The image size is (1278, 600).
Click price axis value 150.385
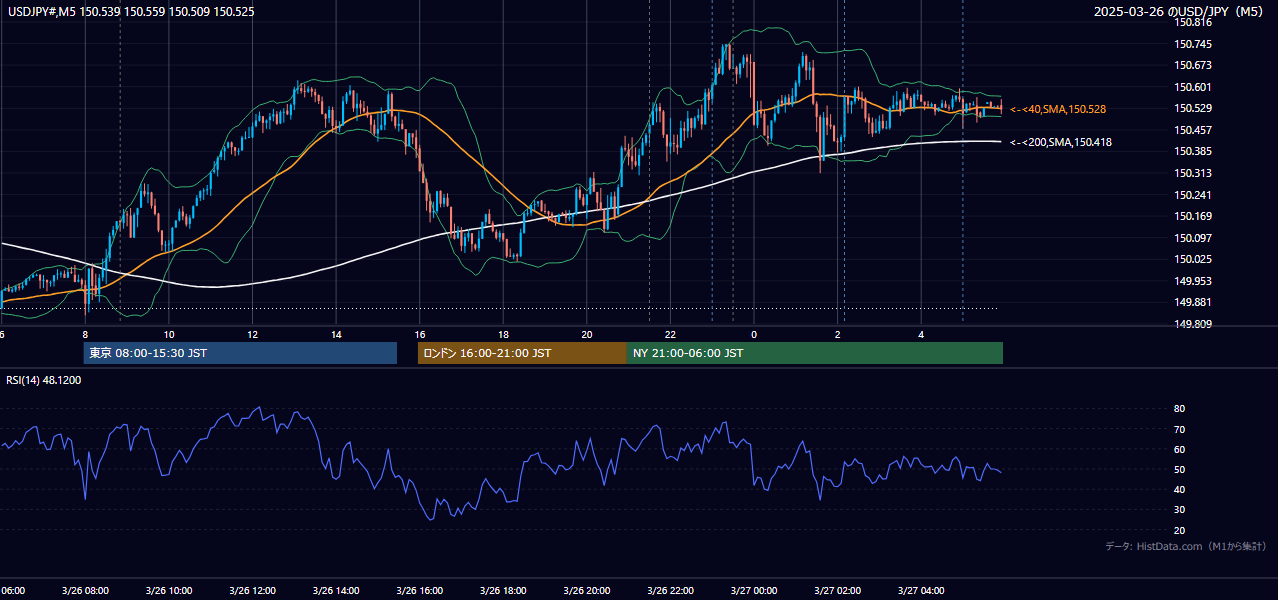tap(1193, 151)
